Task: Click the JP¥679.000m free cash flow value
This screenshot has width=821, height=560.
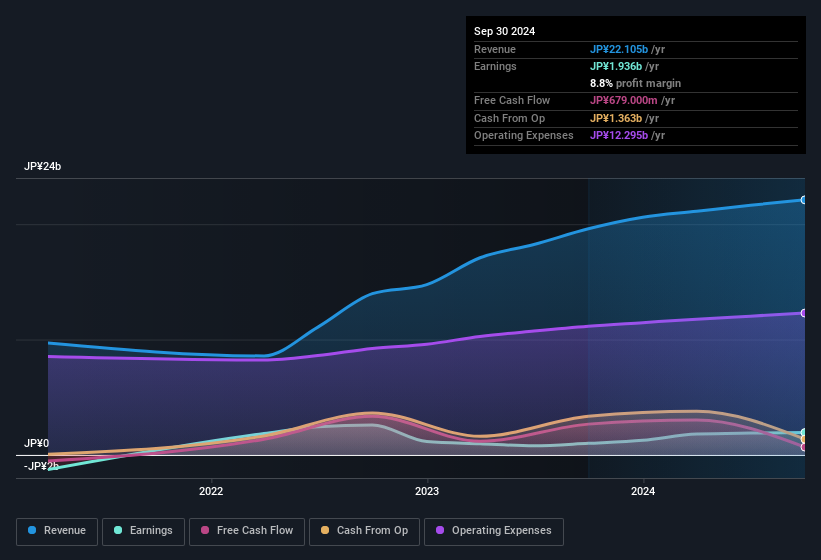Action: click(x=623, y=100)
